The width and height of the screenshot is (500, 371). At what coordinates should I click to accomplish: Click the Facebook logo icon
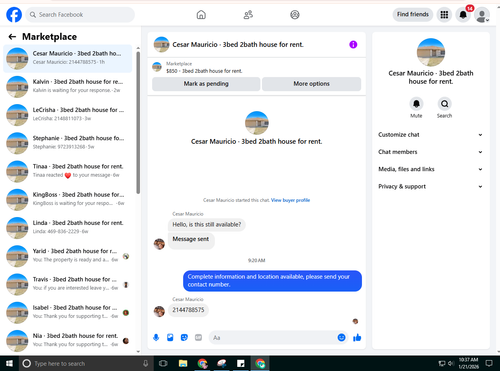click(14, 15)
